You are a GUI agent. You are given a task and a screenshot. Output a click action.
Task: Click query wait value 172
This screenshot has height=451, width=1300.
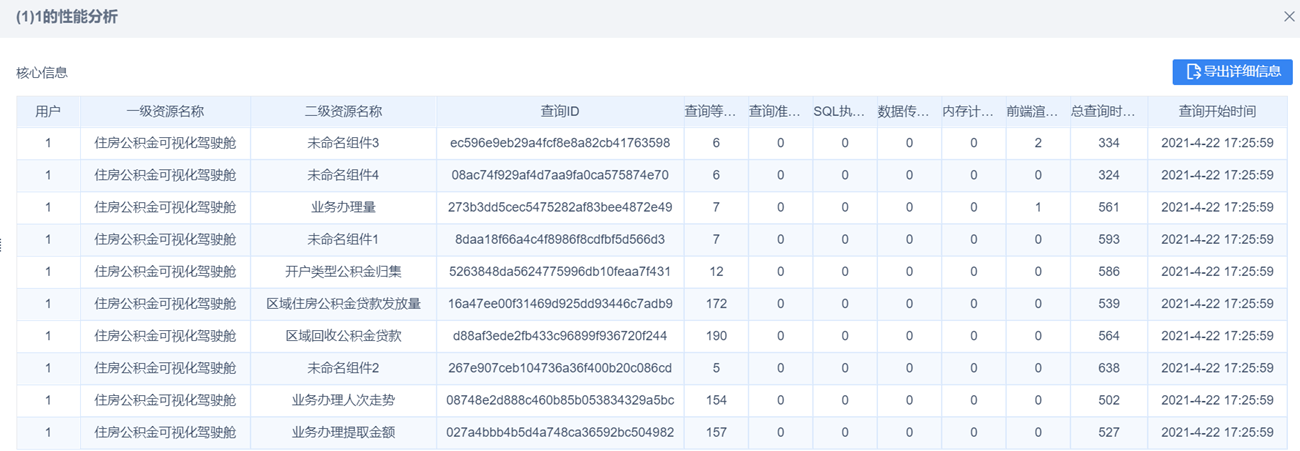point(716,304)
